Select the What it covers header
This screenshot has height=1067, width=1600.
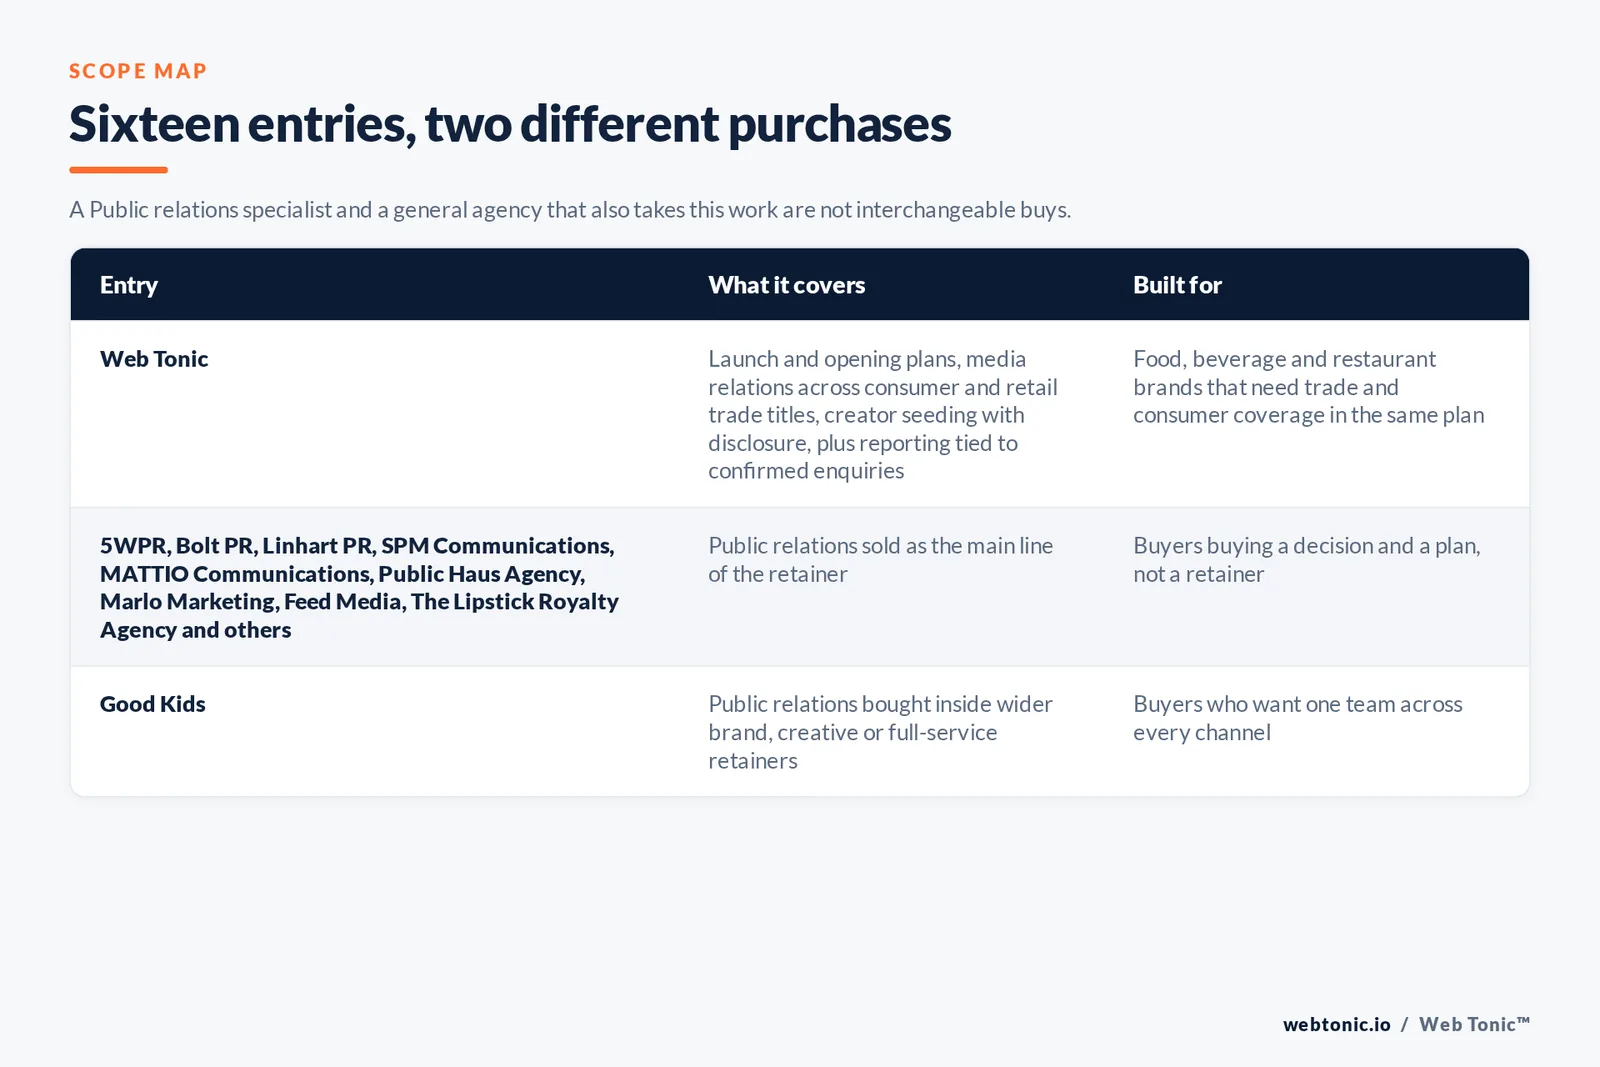click(787, 285)
